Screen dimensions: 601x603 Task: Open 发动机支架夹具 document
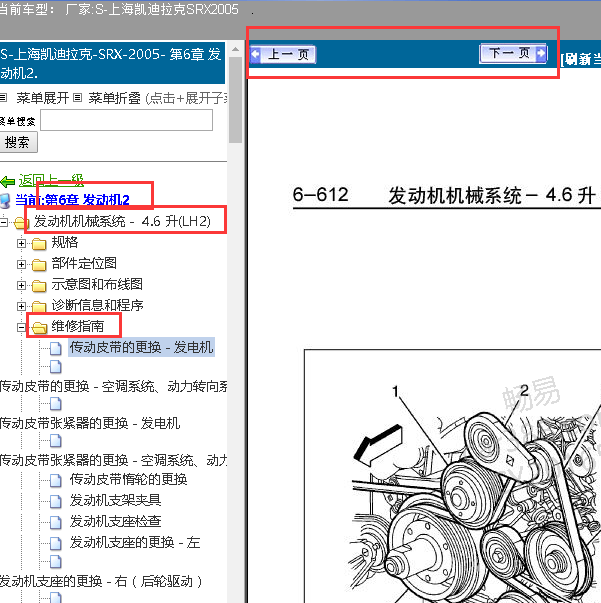pyautogui.click(x=115, y=500)
